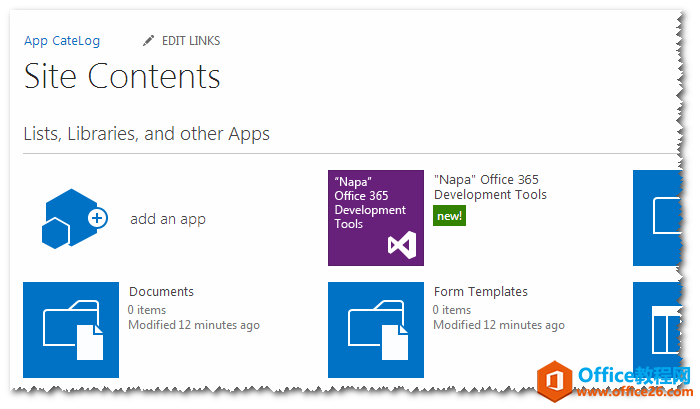Click '0 items' under Documents

click(147, 309)
